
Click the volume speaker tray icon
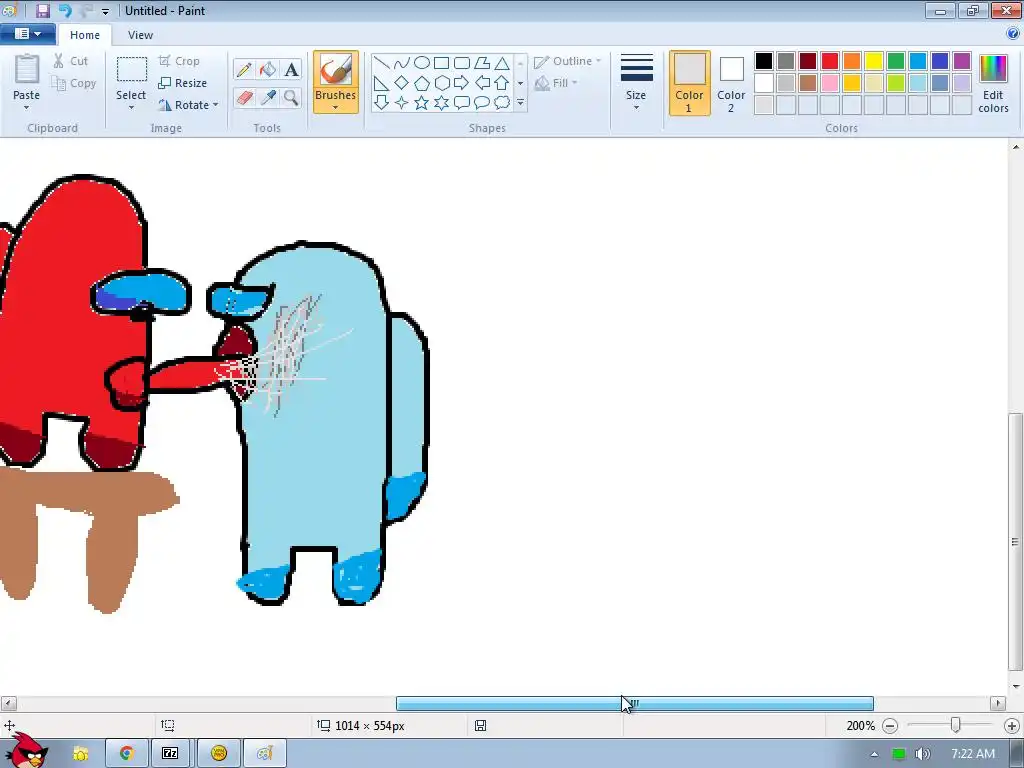922,754
